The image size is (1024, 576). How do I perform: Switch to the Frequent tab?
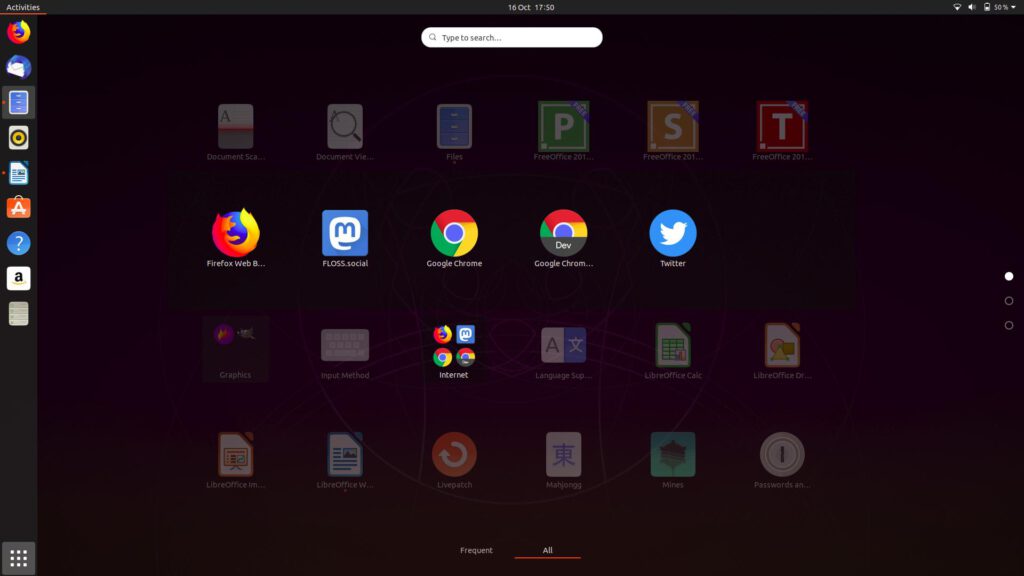476,550
